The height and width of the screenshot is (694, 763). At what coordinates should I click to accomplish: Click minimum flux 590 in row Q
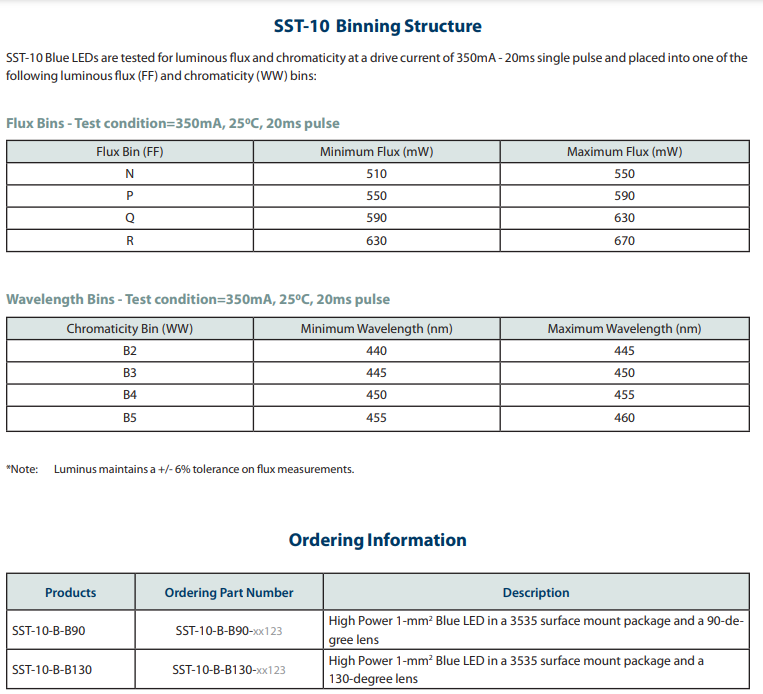click(x=377, y=218)
